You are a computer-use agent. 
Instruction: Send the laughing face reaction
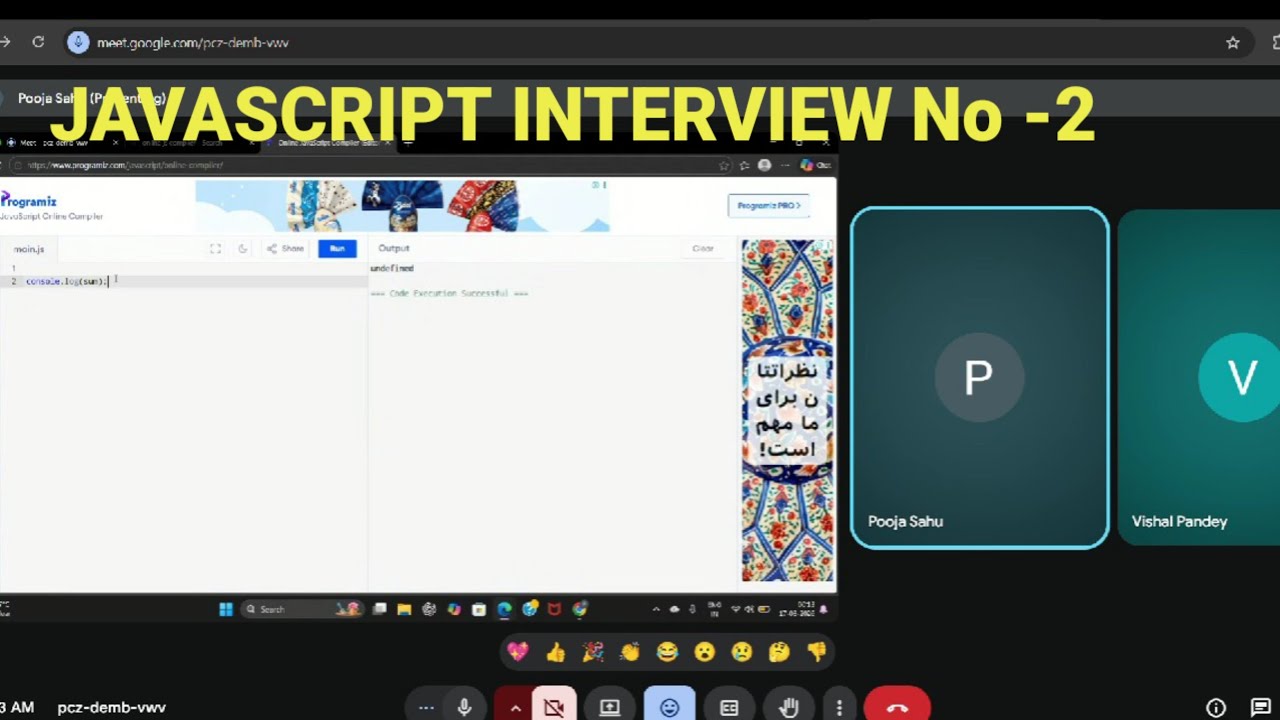pos(667,652)
